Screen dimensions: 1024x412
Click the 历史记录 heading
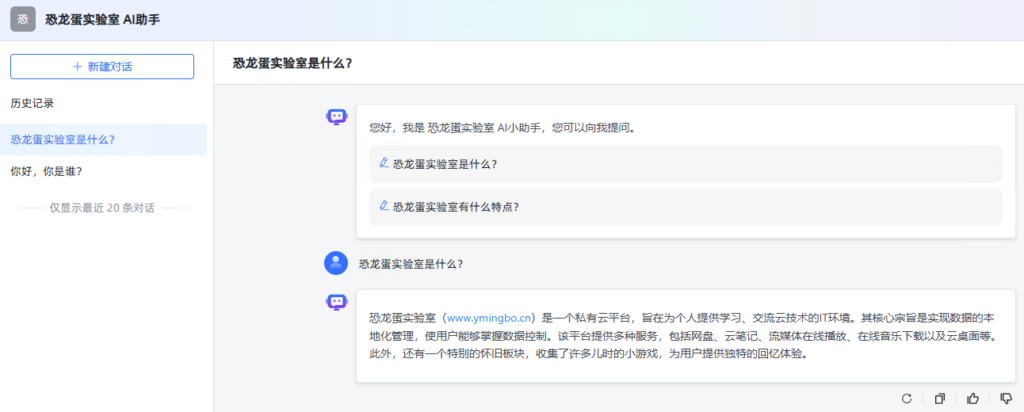click(32, 103)
